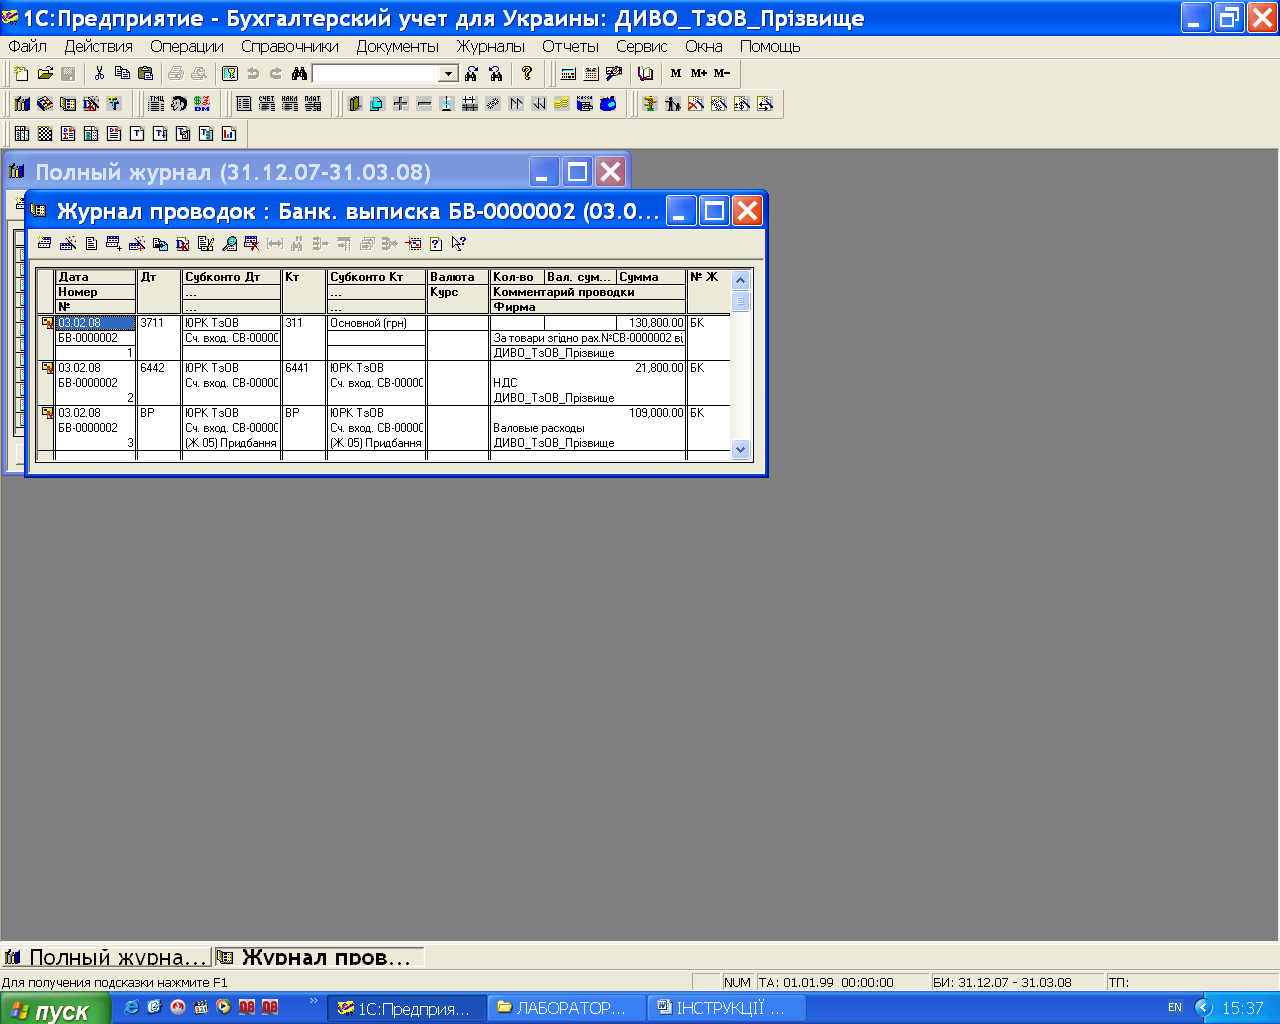Image resolution: width=1280 pixels, height=1024 pixels.
Task: Open the calendar icon next to calculator
Action: coord(591,73)
